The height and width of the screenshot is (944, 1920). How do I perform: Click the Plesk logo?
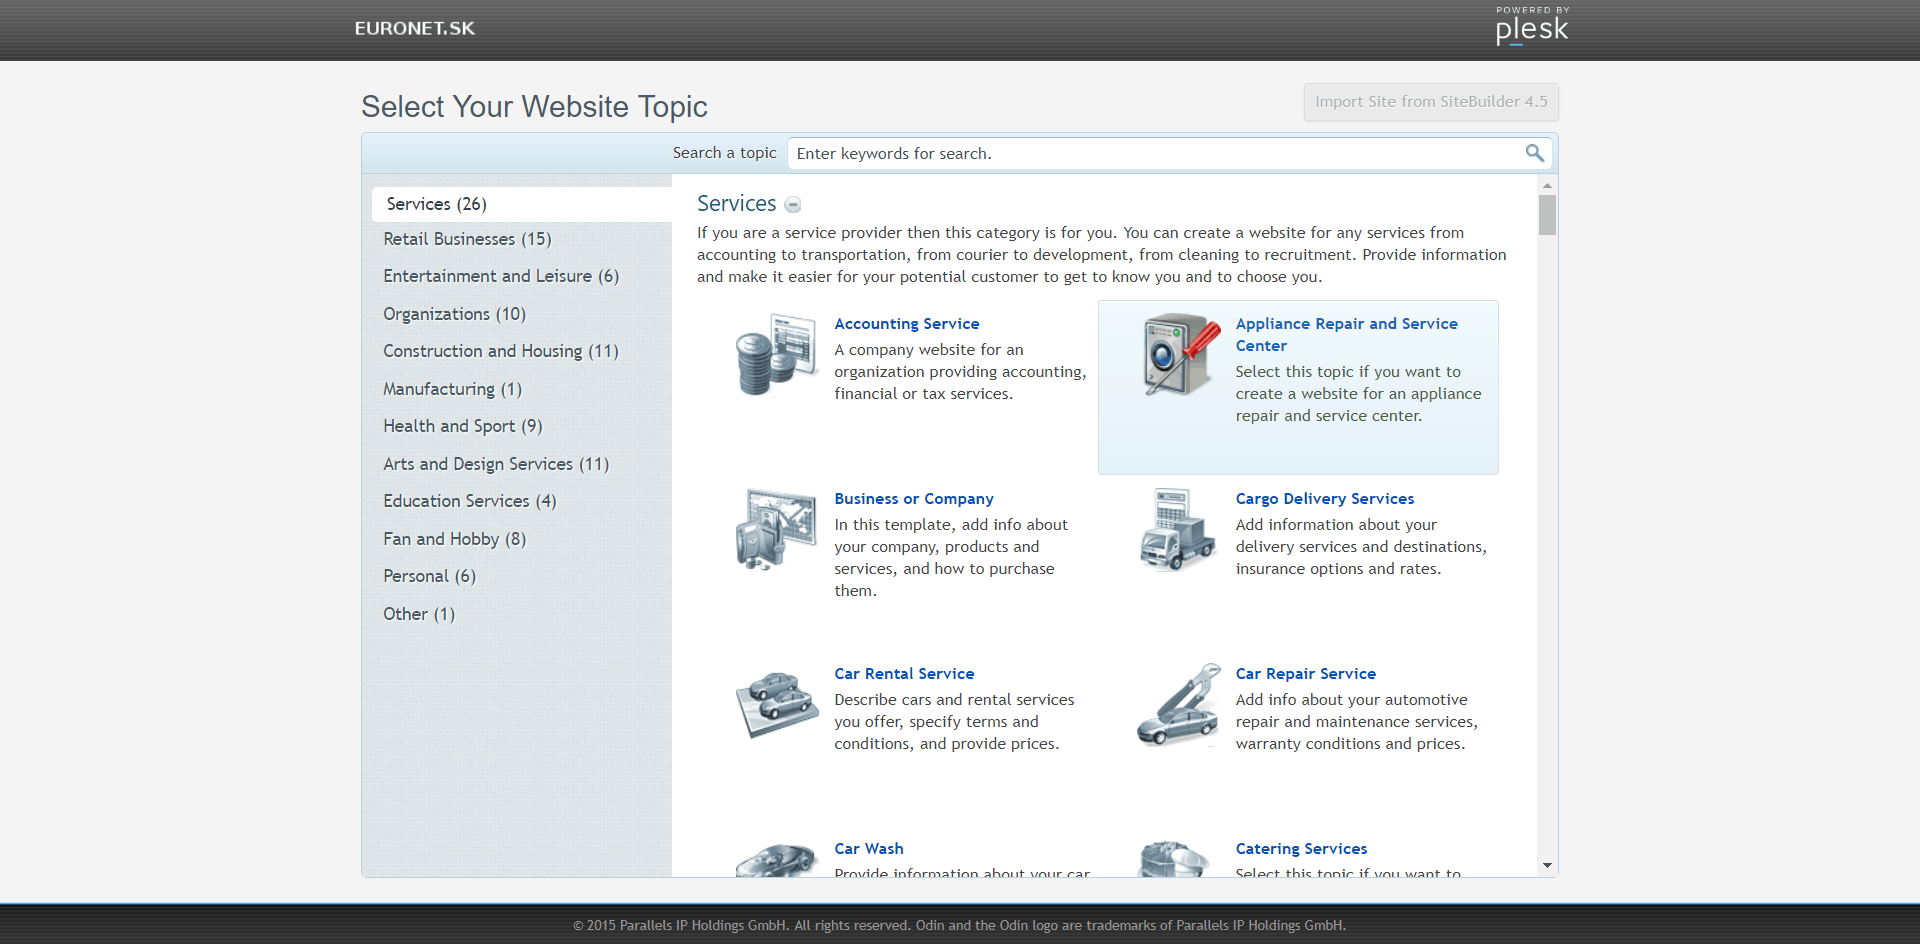click(x=1532, y=26)
